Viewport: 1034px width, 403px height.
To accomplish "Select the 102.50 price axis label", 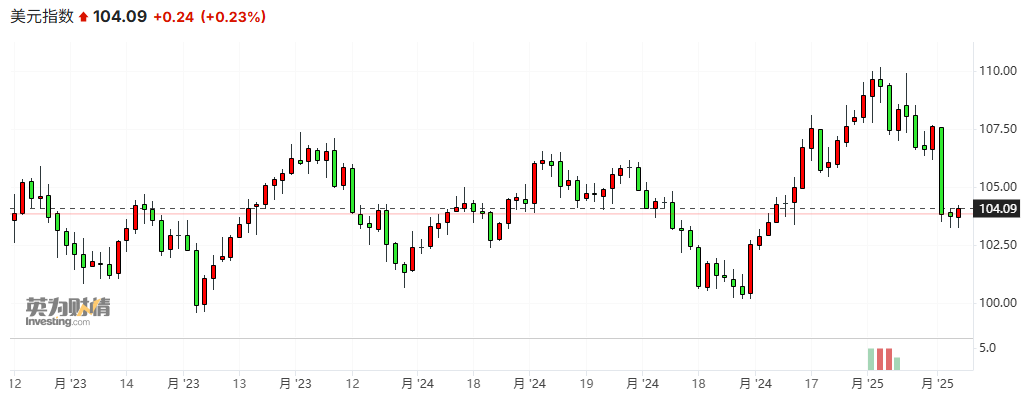I will tap(999, 245).
